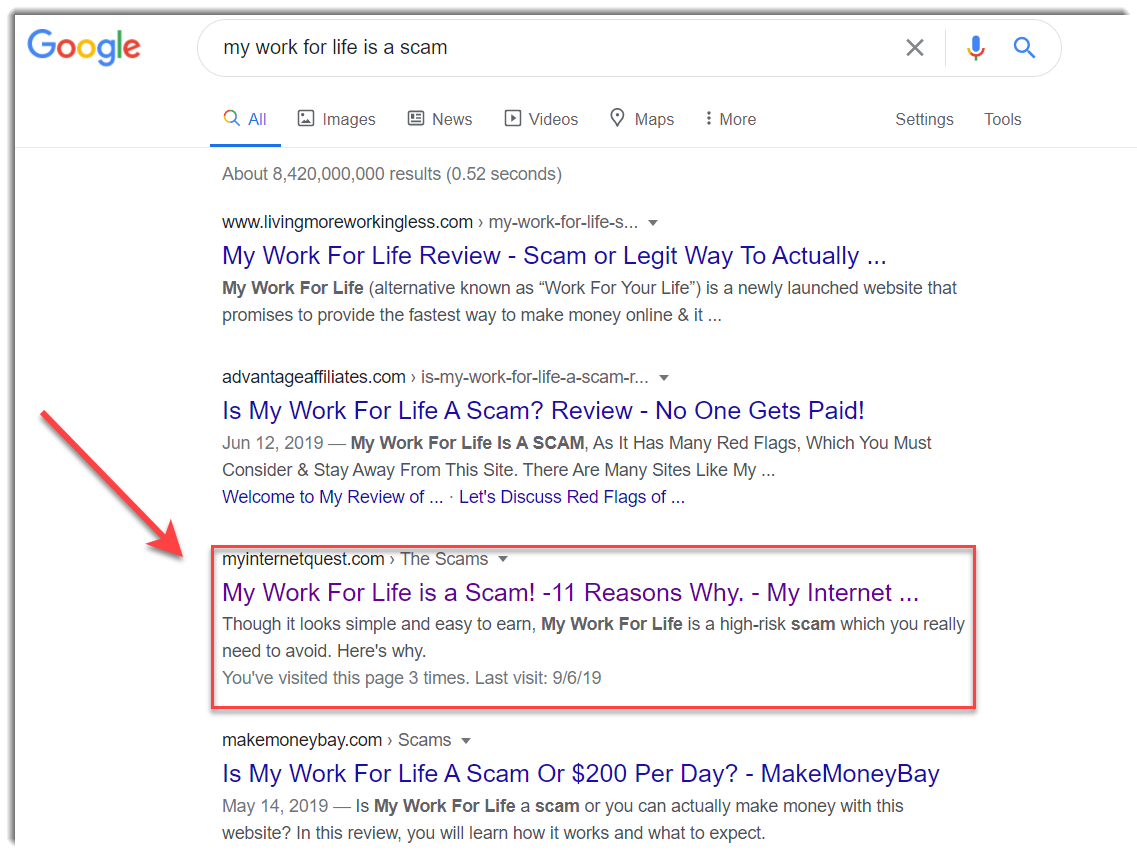Expand dropdown arrow beside makemoneybay.com Scams
Image resolution: width=1137 pixels, height=853 pixels.
tap(466, 741)
